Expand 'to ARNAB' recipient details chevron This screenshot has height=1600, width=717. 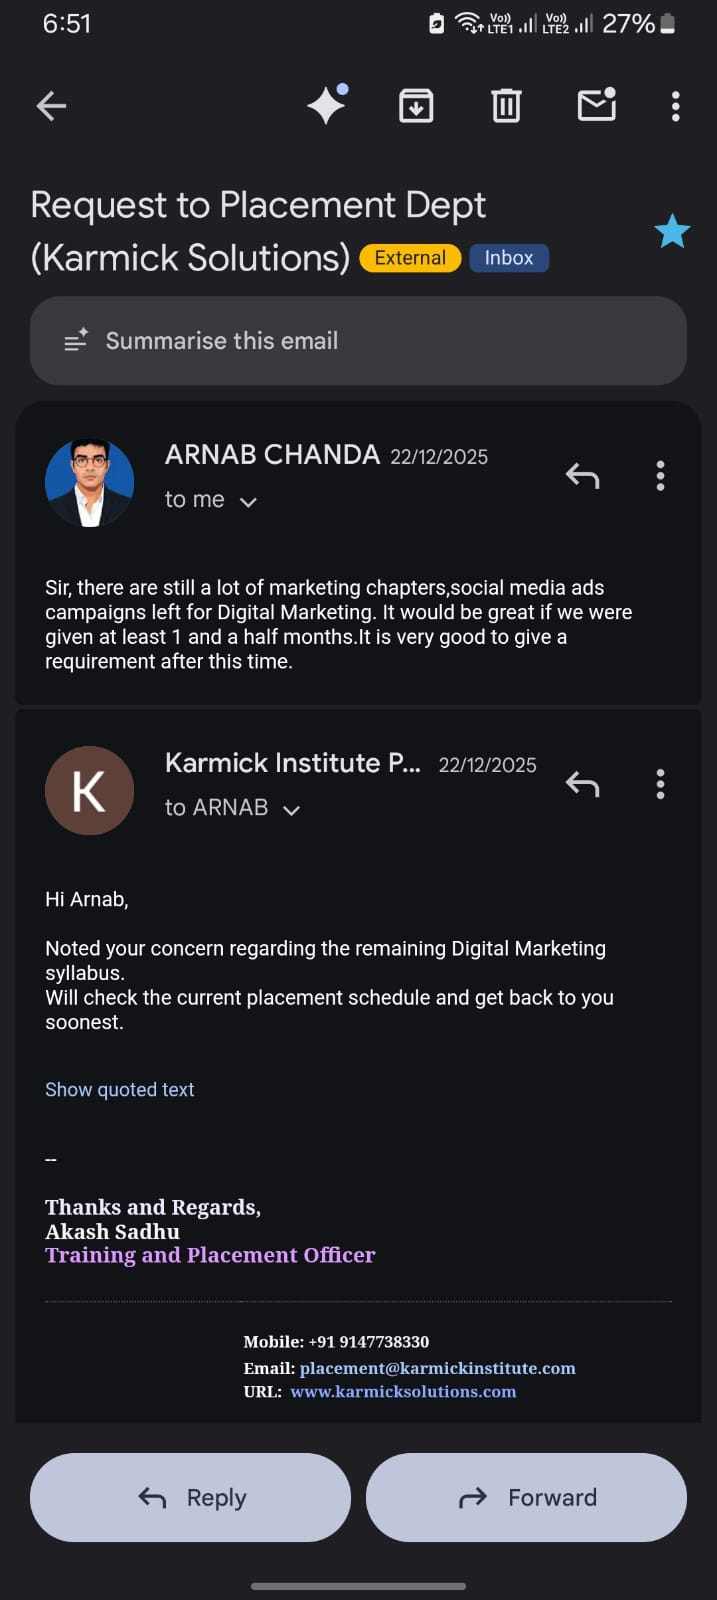point(291,809)
